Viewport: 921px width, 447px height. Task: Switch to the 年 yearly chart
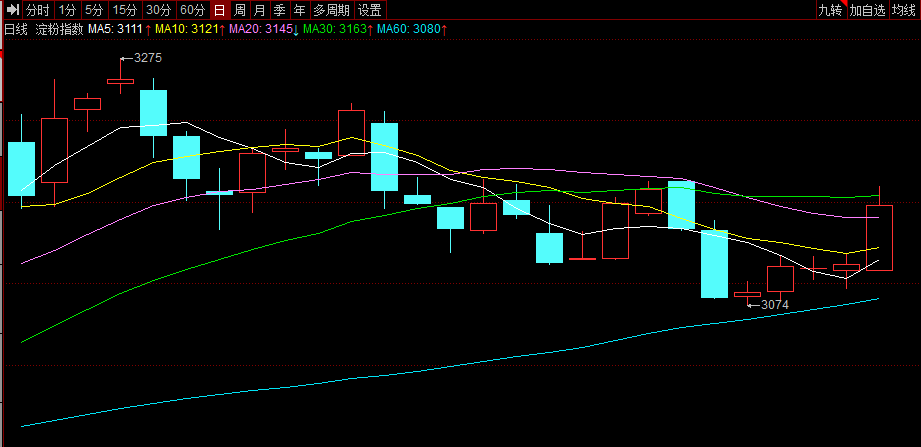tap(300, 9)
